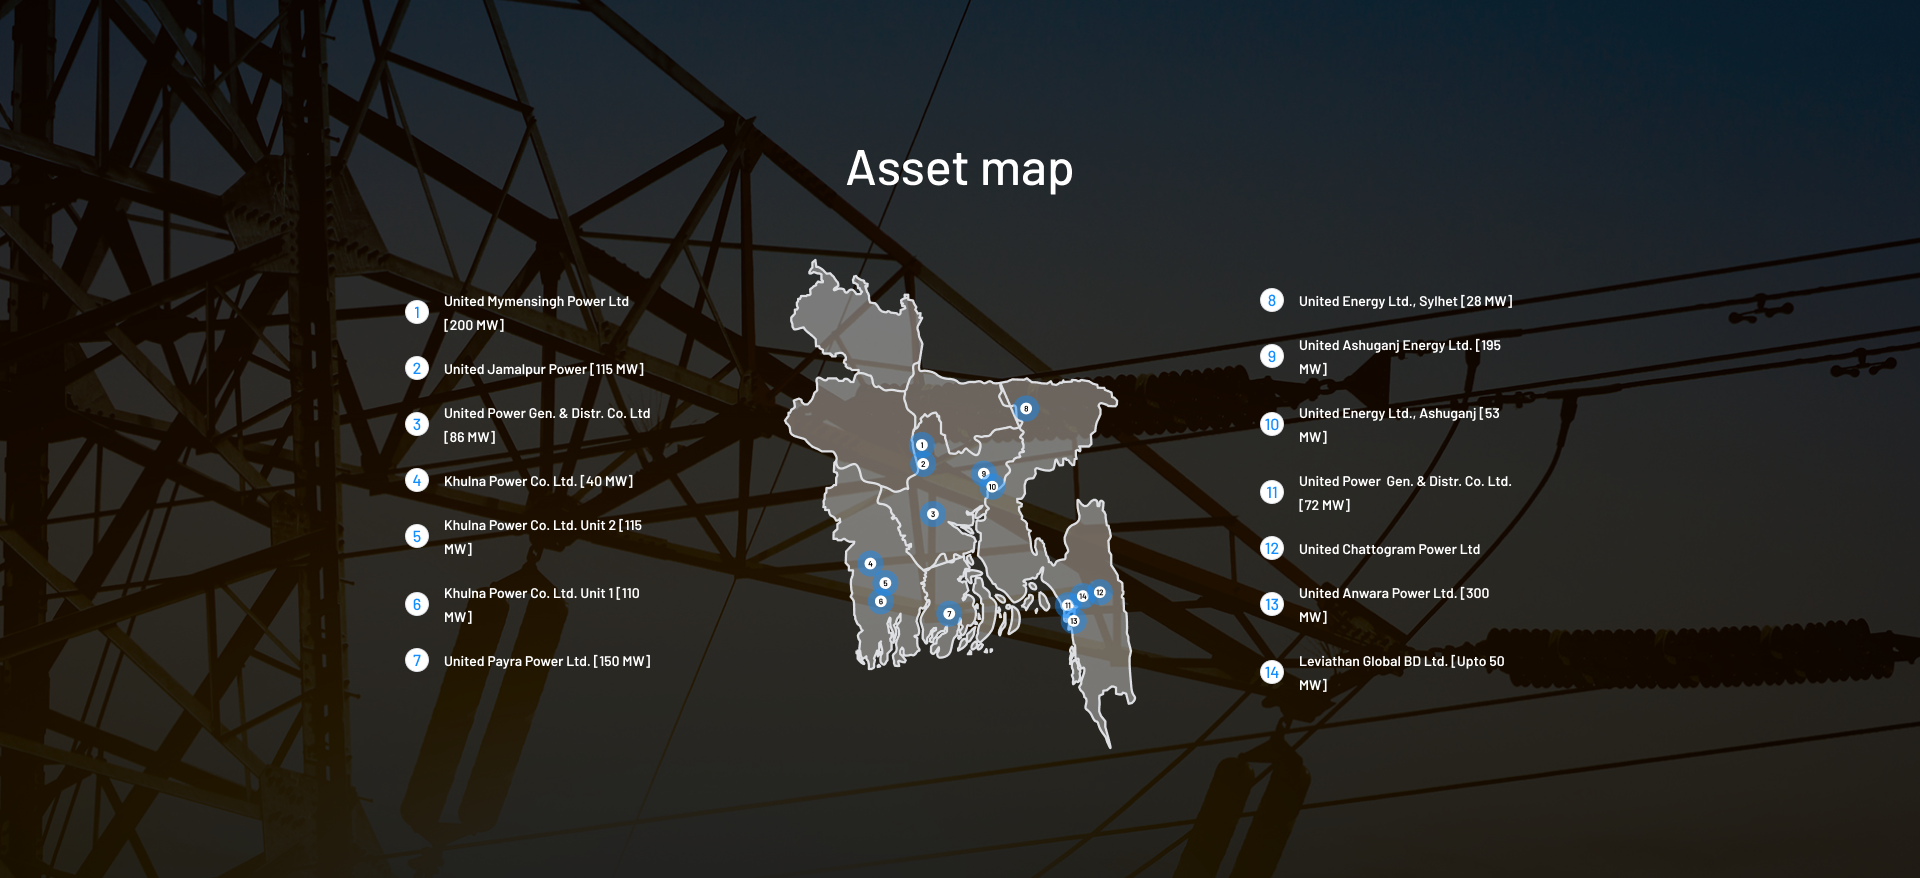Select map marker 13 on the map
The height and width of the screenshot is (878, 1920).
pos(1073,621)
